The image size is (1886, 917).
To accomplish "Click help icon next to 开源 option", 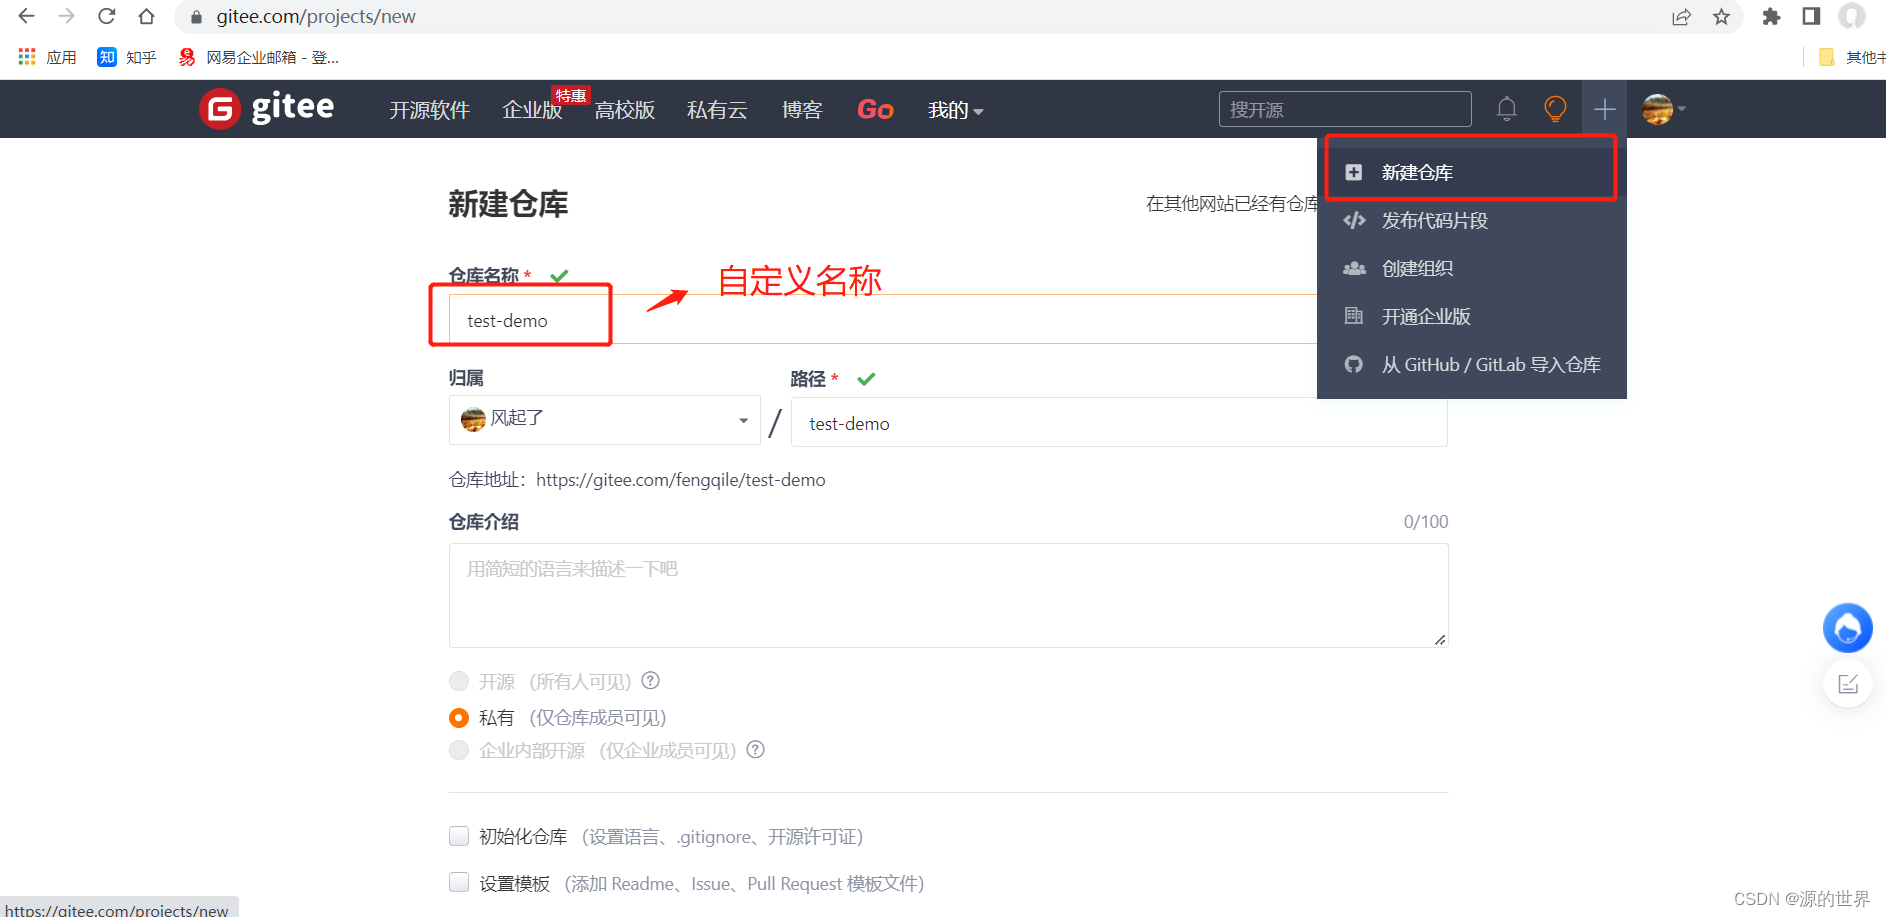I will click(650, 681).
